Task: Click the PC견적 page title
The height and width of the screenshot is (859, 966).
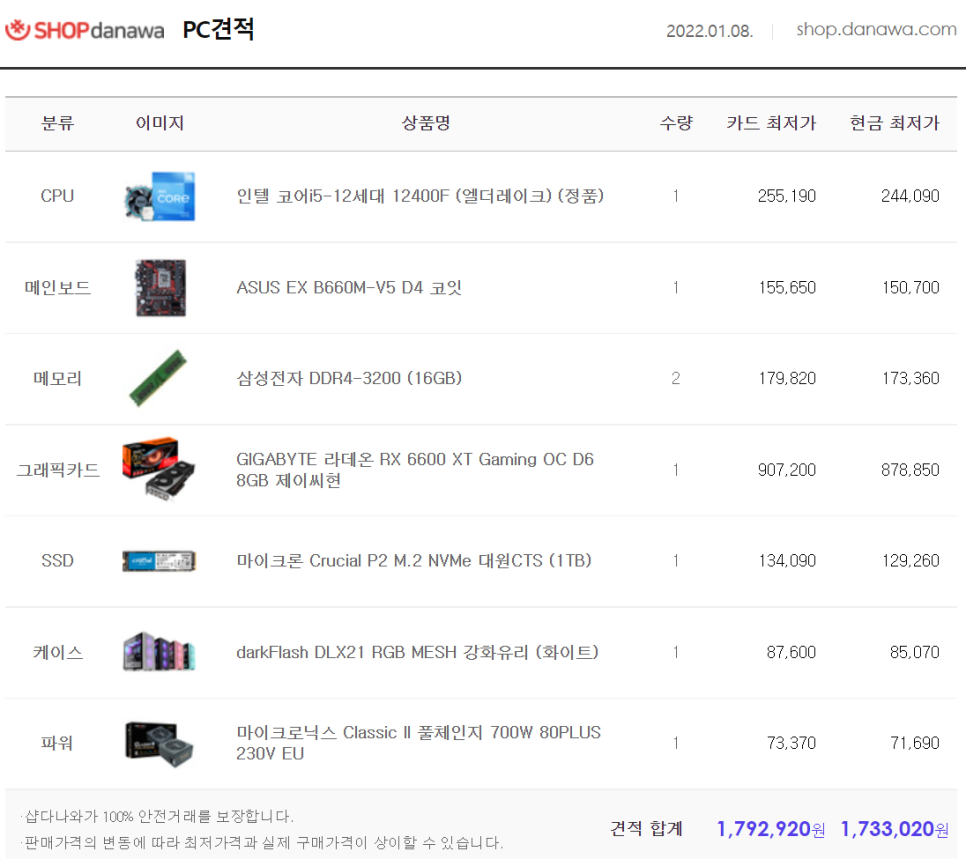Action: 218,29
